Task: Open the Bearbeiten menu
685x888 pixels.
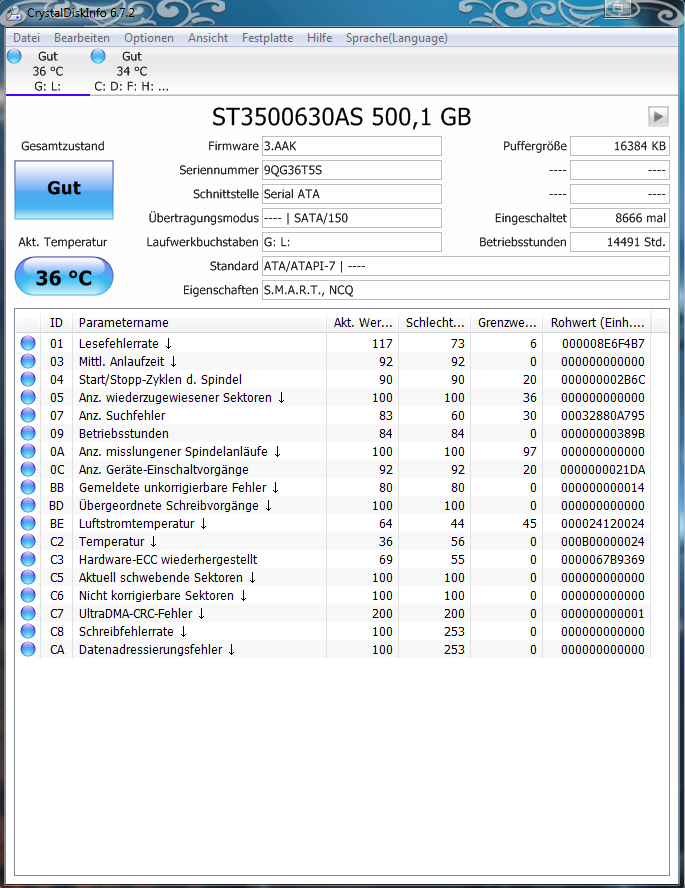Action: click(x=82, y=38)
